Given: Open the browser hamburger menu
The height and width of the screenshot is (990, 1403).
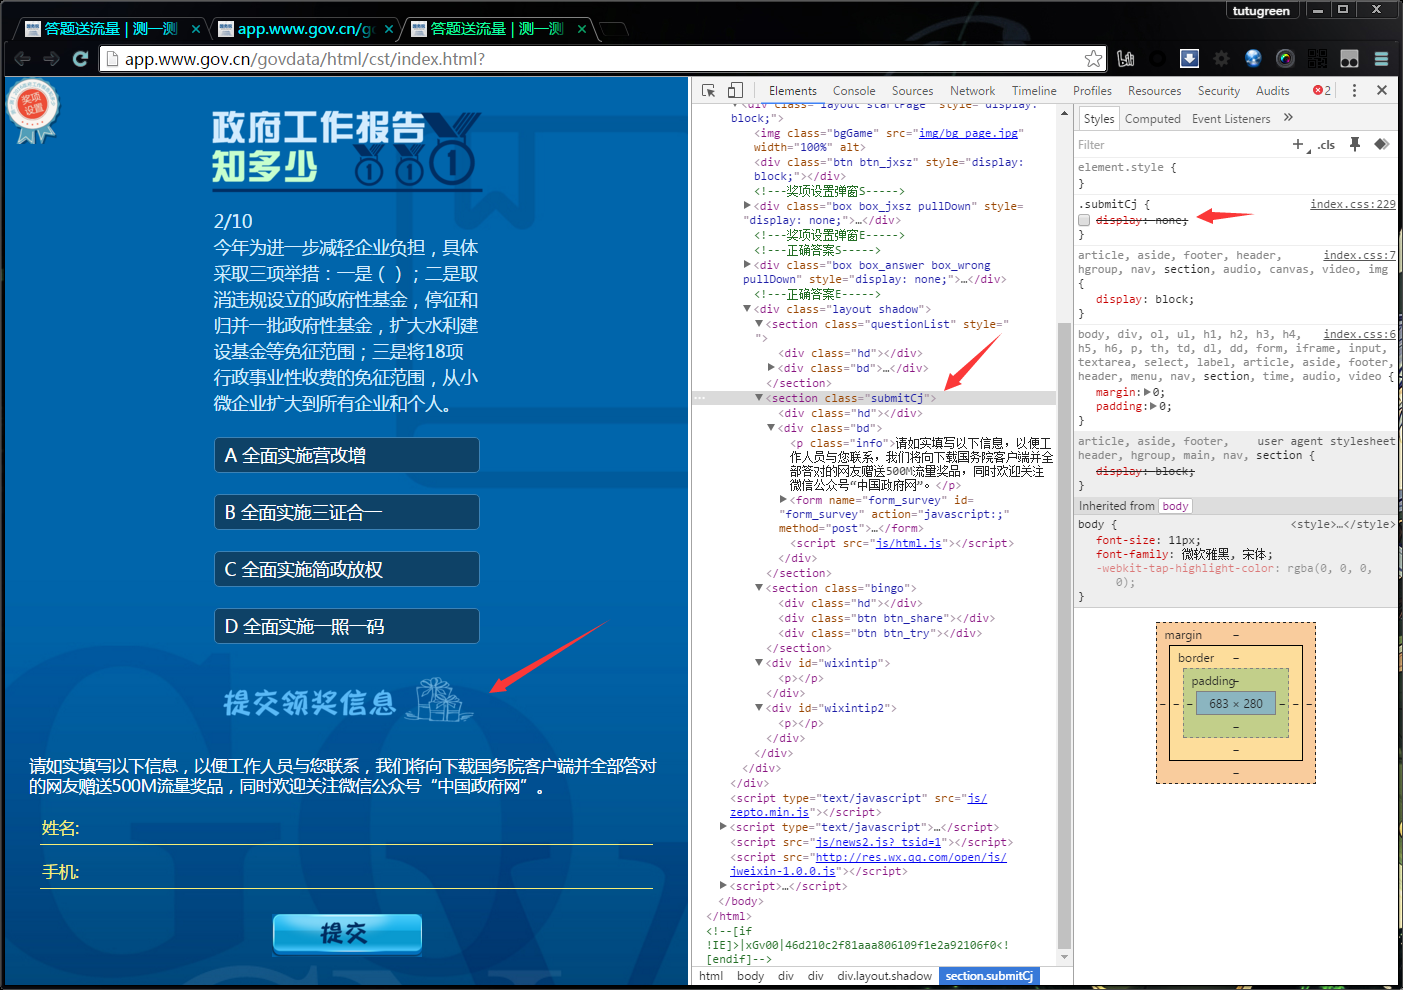Looking at the screenshot, I should coord(1381,59).
